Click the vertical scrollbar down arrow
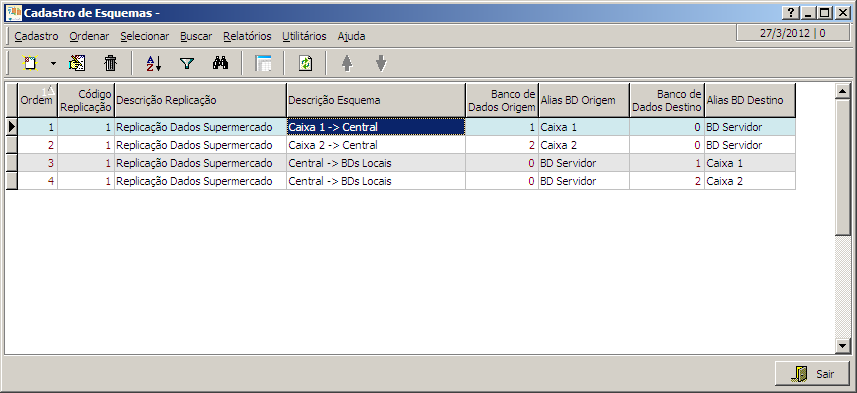This screenshot has height=393, width=857. [843, 345]
